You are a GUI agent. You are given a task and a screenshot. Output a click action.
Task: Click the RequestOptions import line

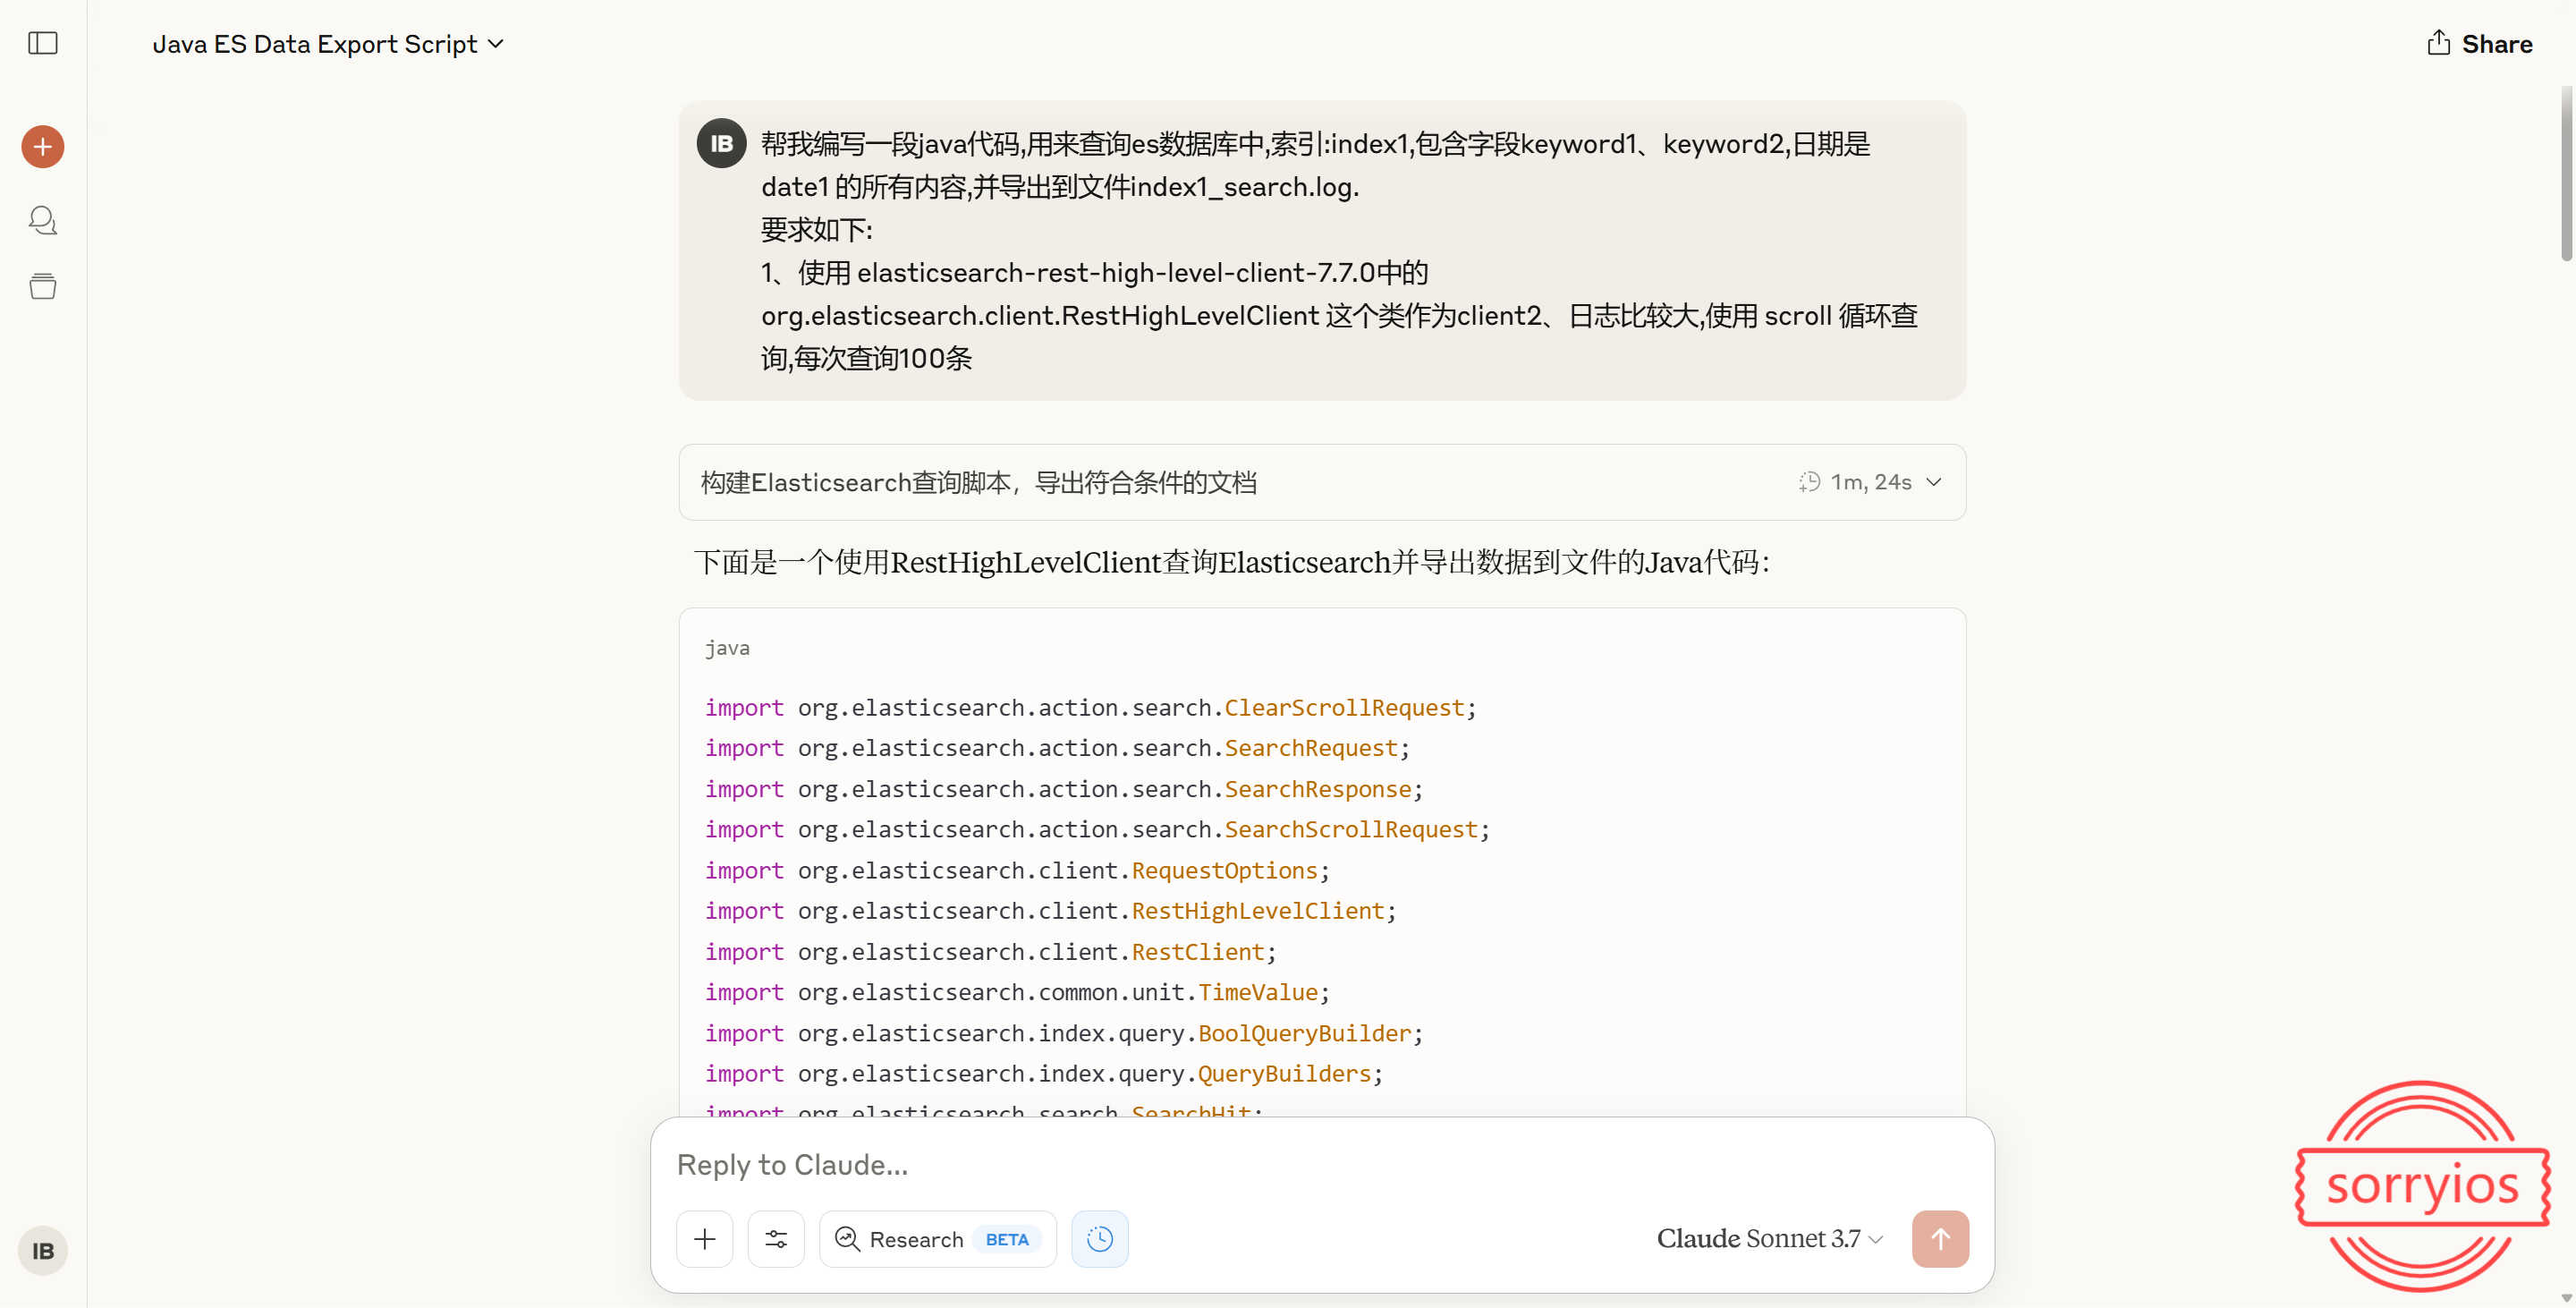point(1017,871)
